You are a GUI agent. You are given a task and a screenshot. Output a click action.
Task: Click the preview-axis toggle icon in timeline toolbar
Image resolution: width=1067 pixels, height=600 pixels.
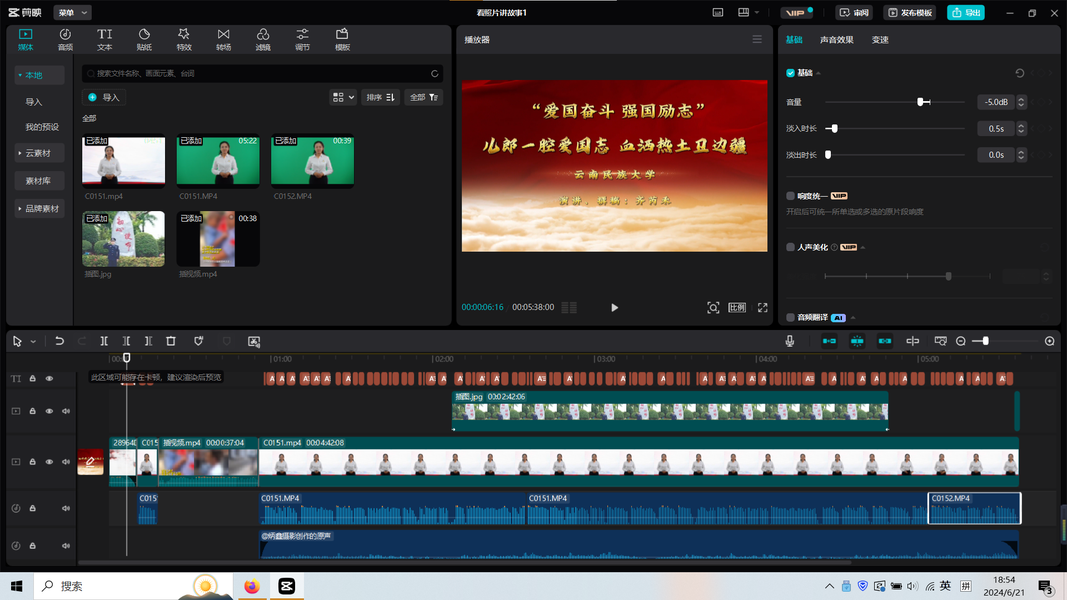coord(913,341)
